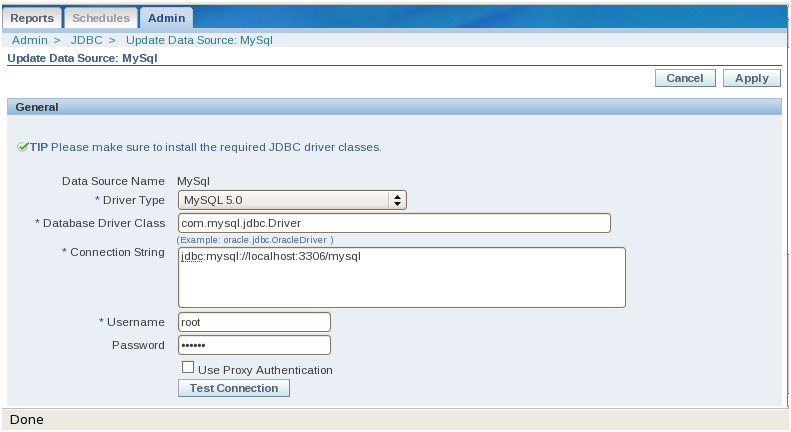Click the Update Data Source: MySql breadcrumb
The height and width of the screenshot is (432, 791).
coord(199,40)
